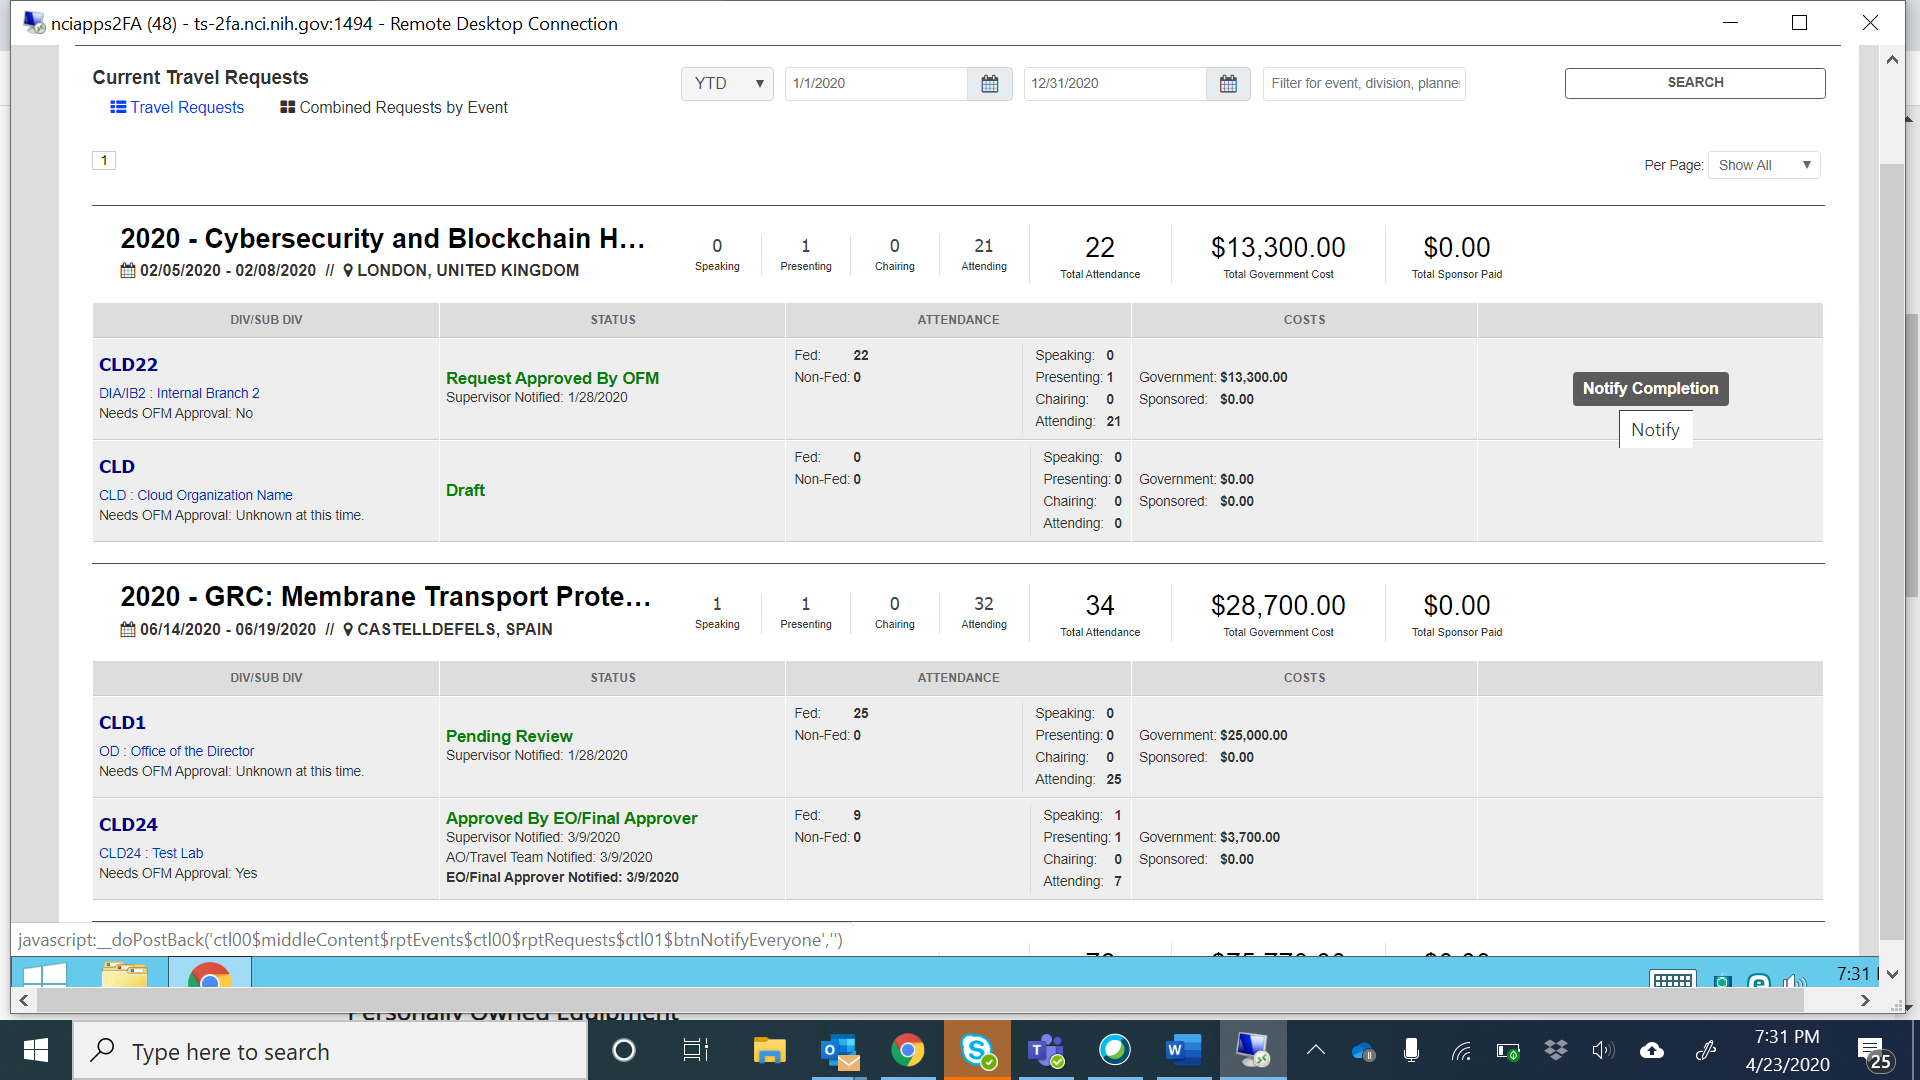The height and width of the screenshot is (1080, 1920).
Task: Click the SEARCH button
Action: pyautogui.click(x=1694, y=83)
